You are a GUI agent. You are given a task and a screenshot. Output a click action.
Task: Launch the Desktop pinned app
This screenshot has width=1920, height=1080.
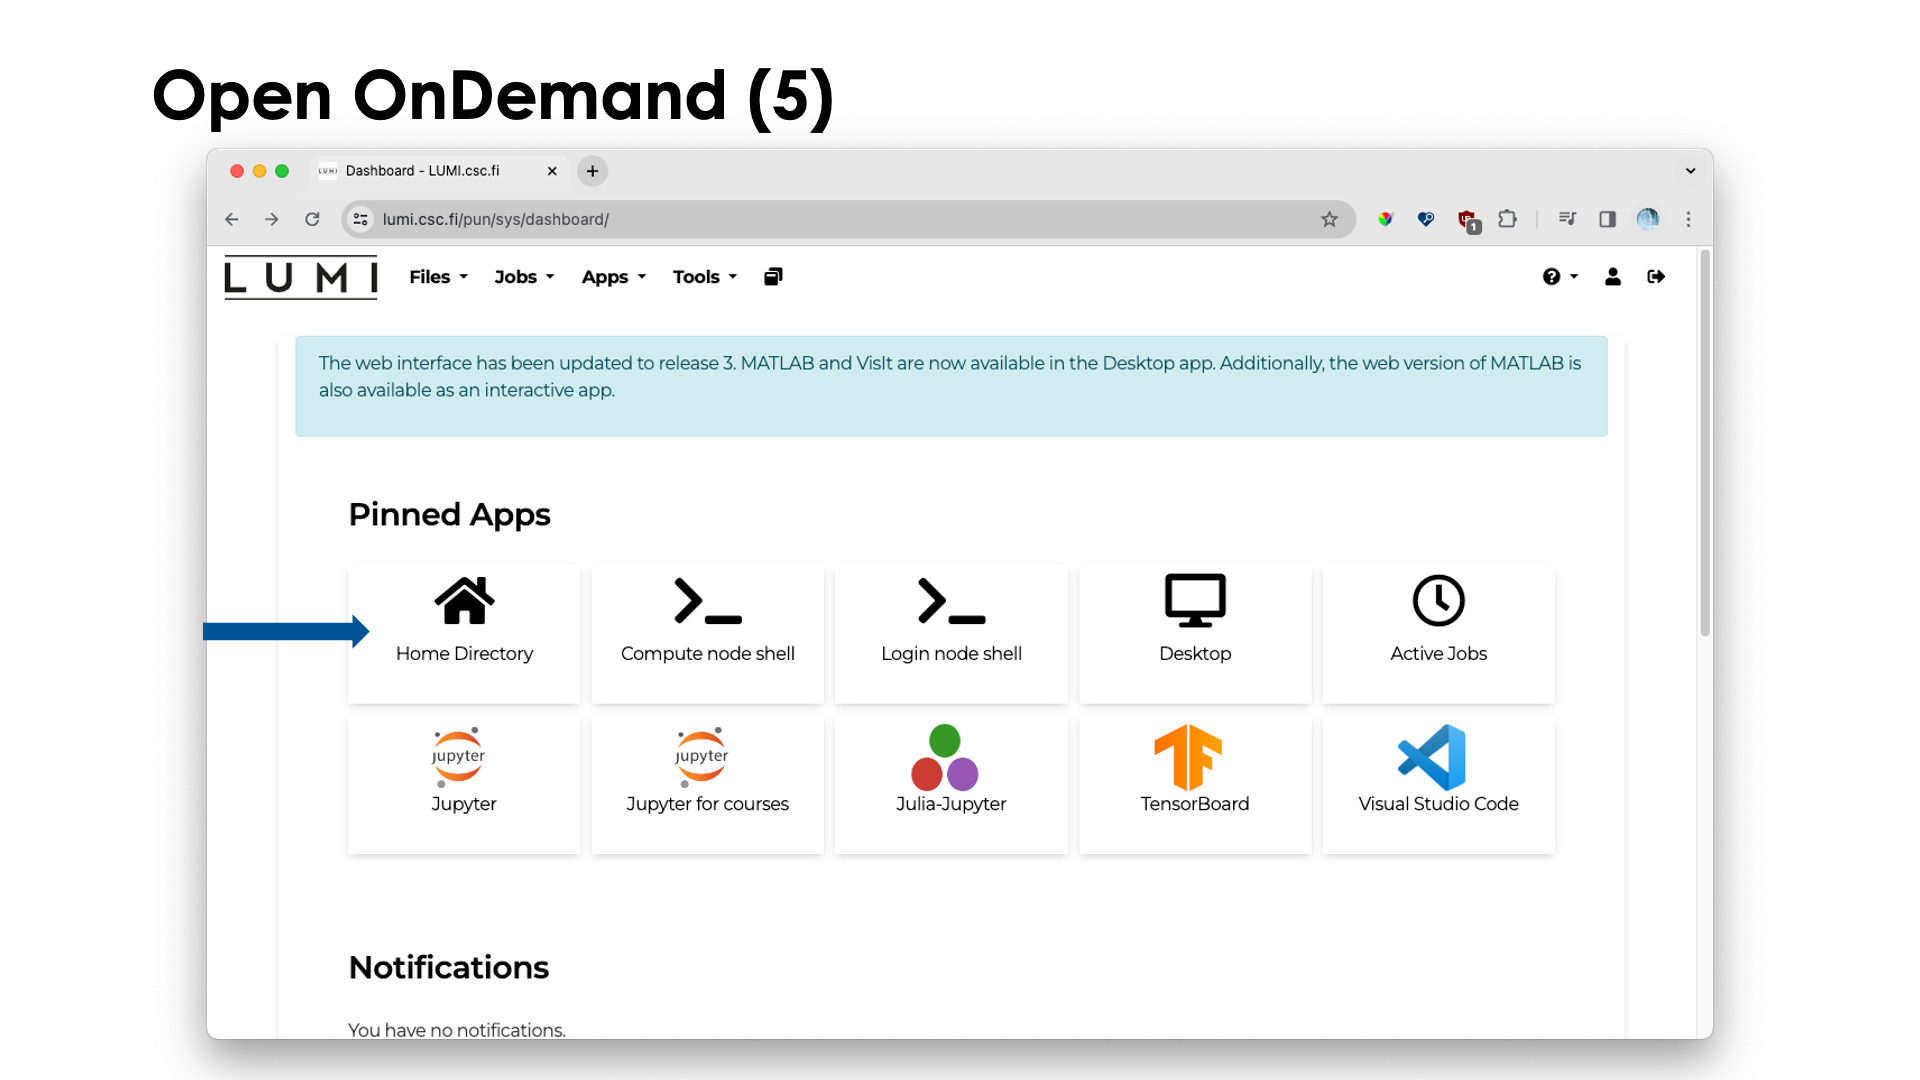(1195, 633)
